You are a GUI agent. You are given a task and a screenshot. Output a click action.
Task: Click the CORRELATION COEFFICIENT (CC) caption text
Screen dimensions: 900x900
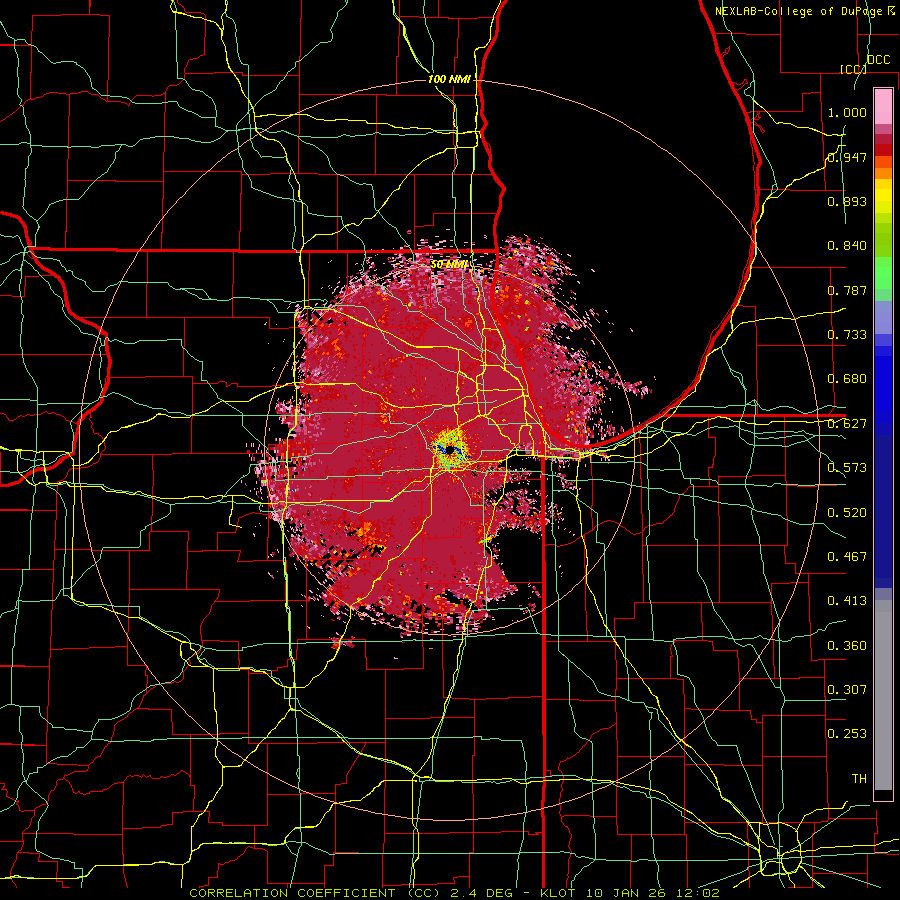point(315,893)
